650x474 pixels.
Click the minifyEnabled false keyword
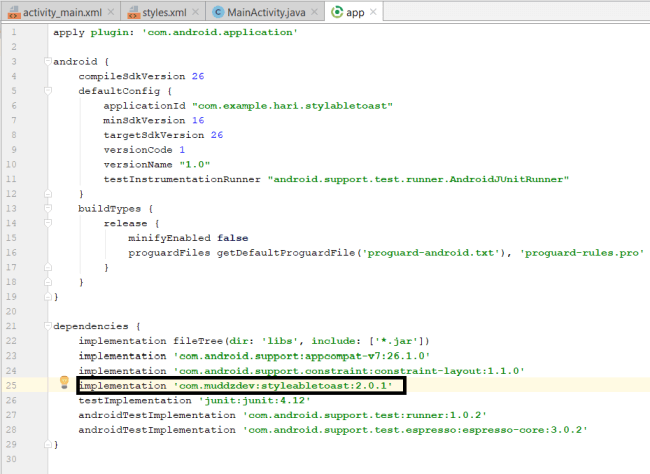233,238
